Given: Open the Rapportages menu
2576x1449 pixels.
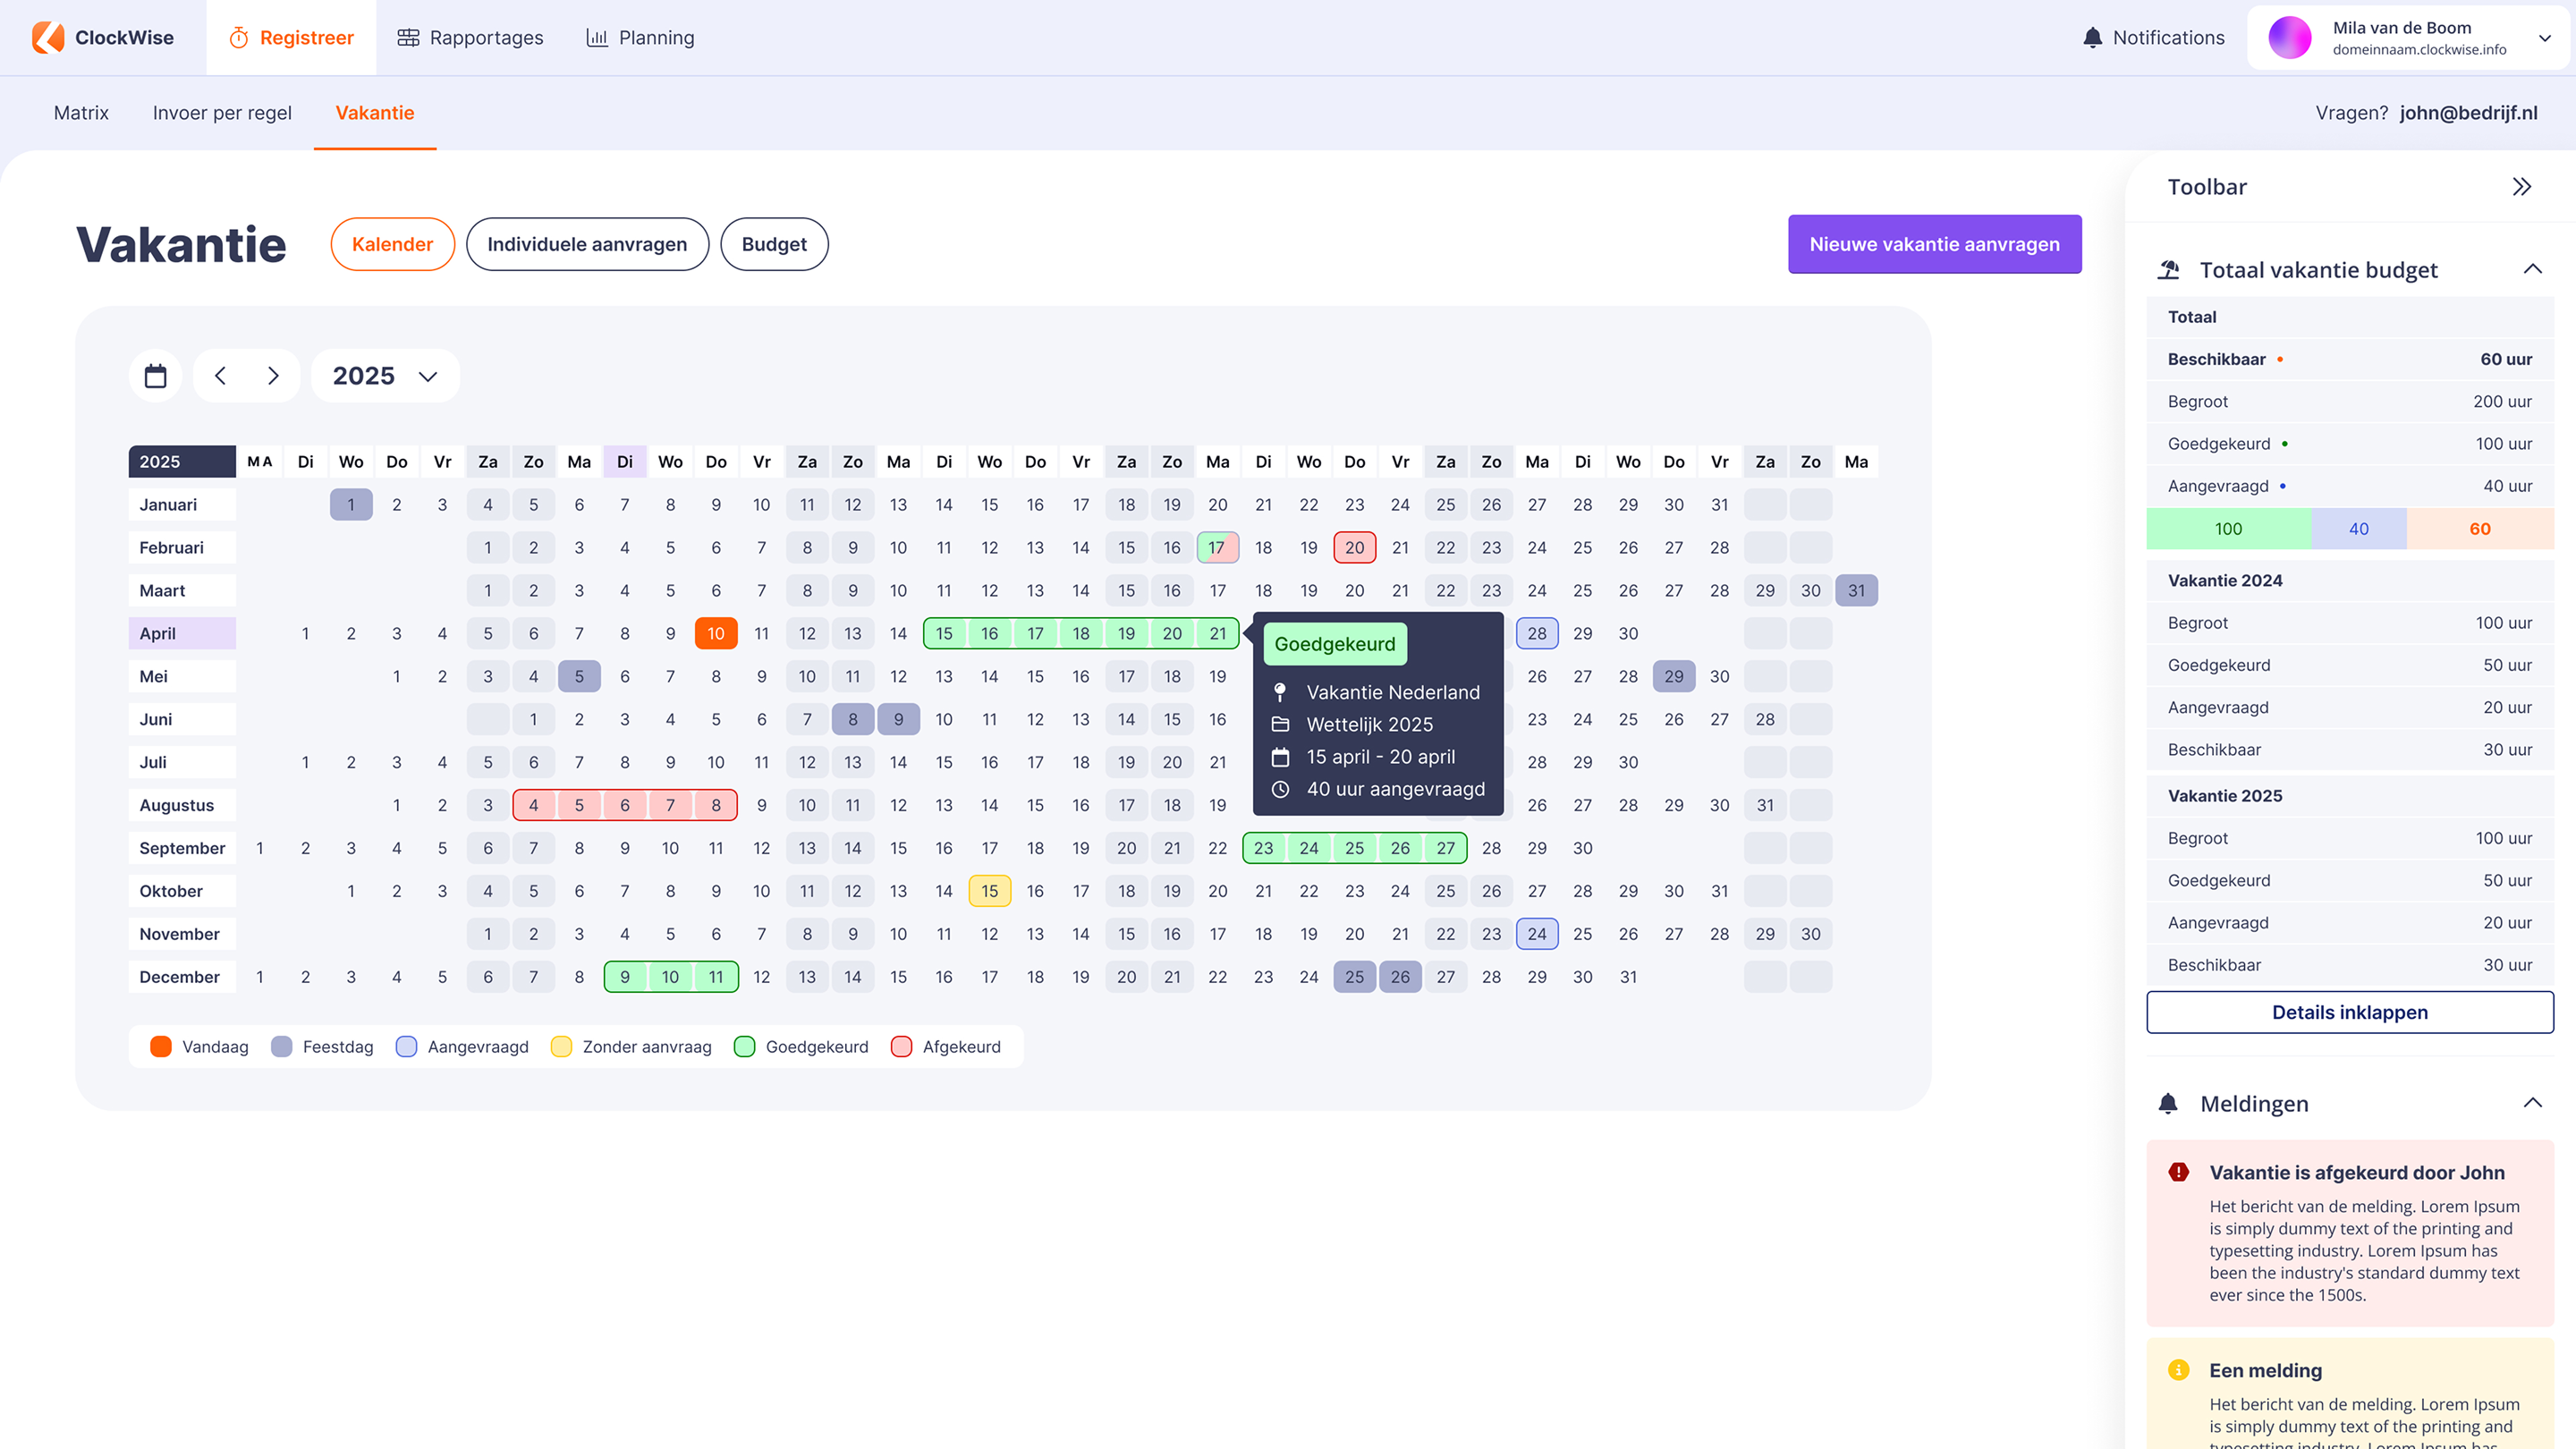Looking at the screenshot, I should [470, 38].
